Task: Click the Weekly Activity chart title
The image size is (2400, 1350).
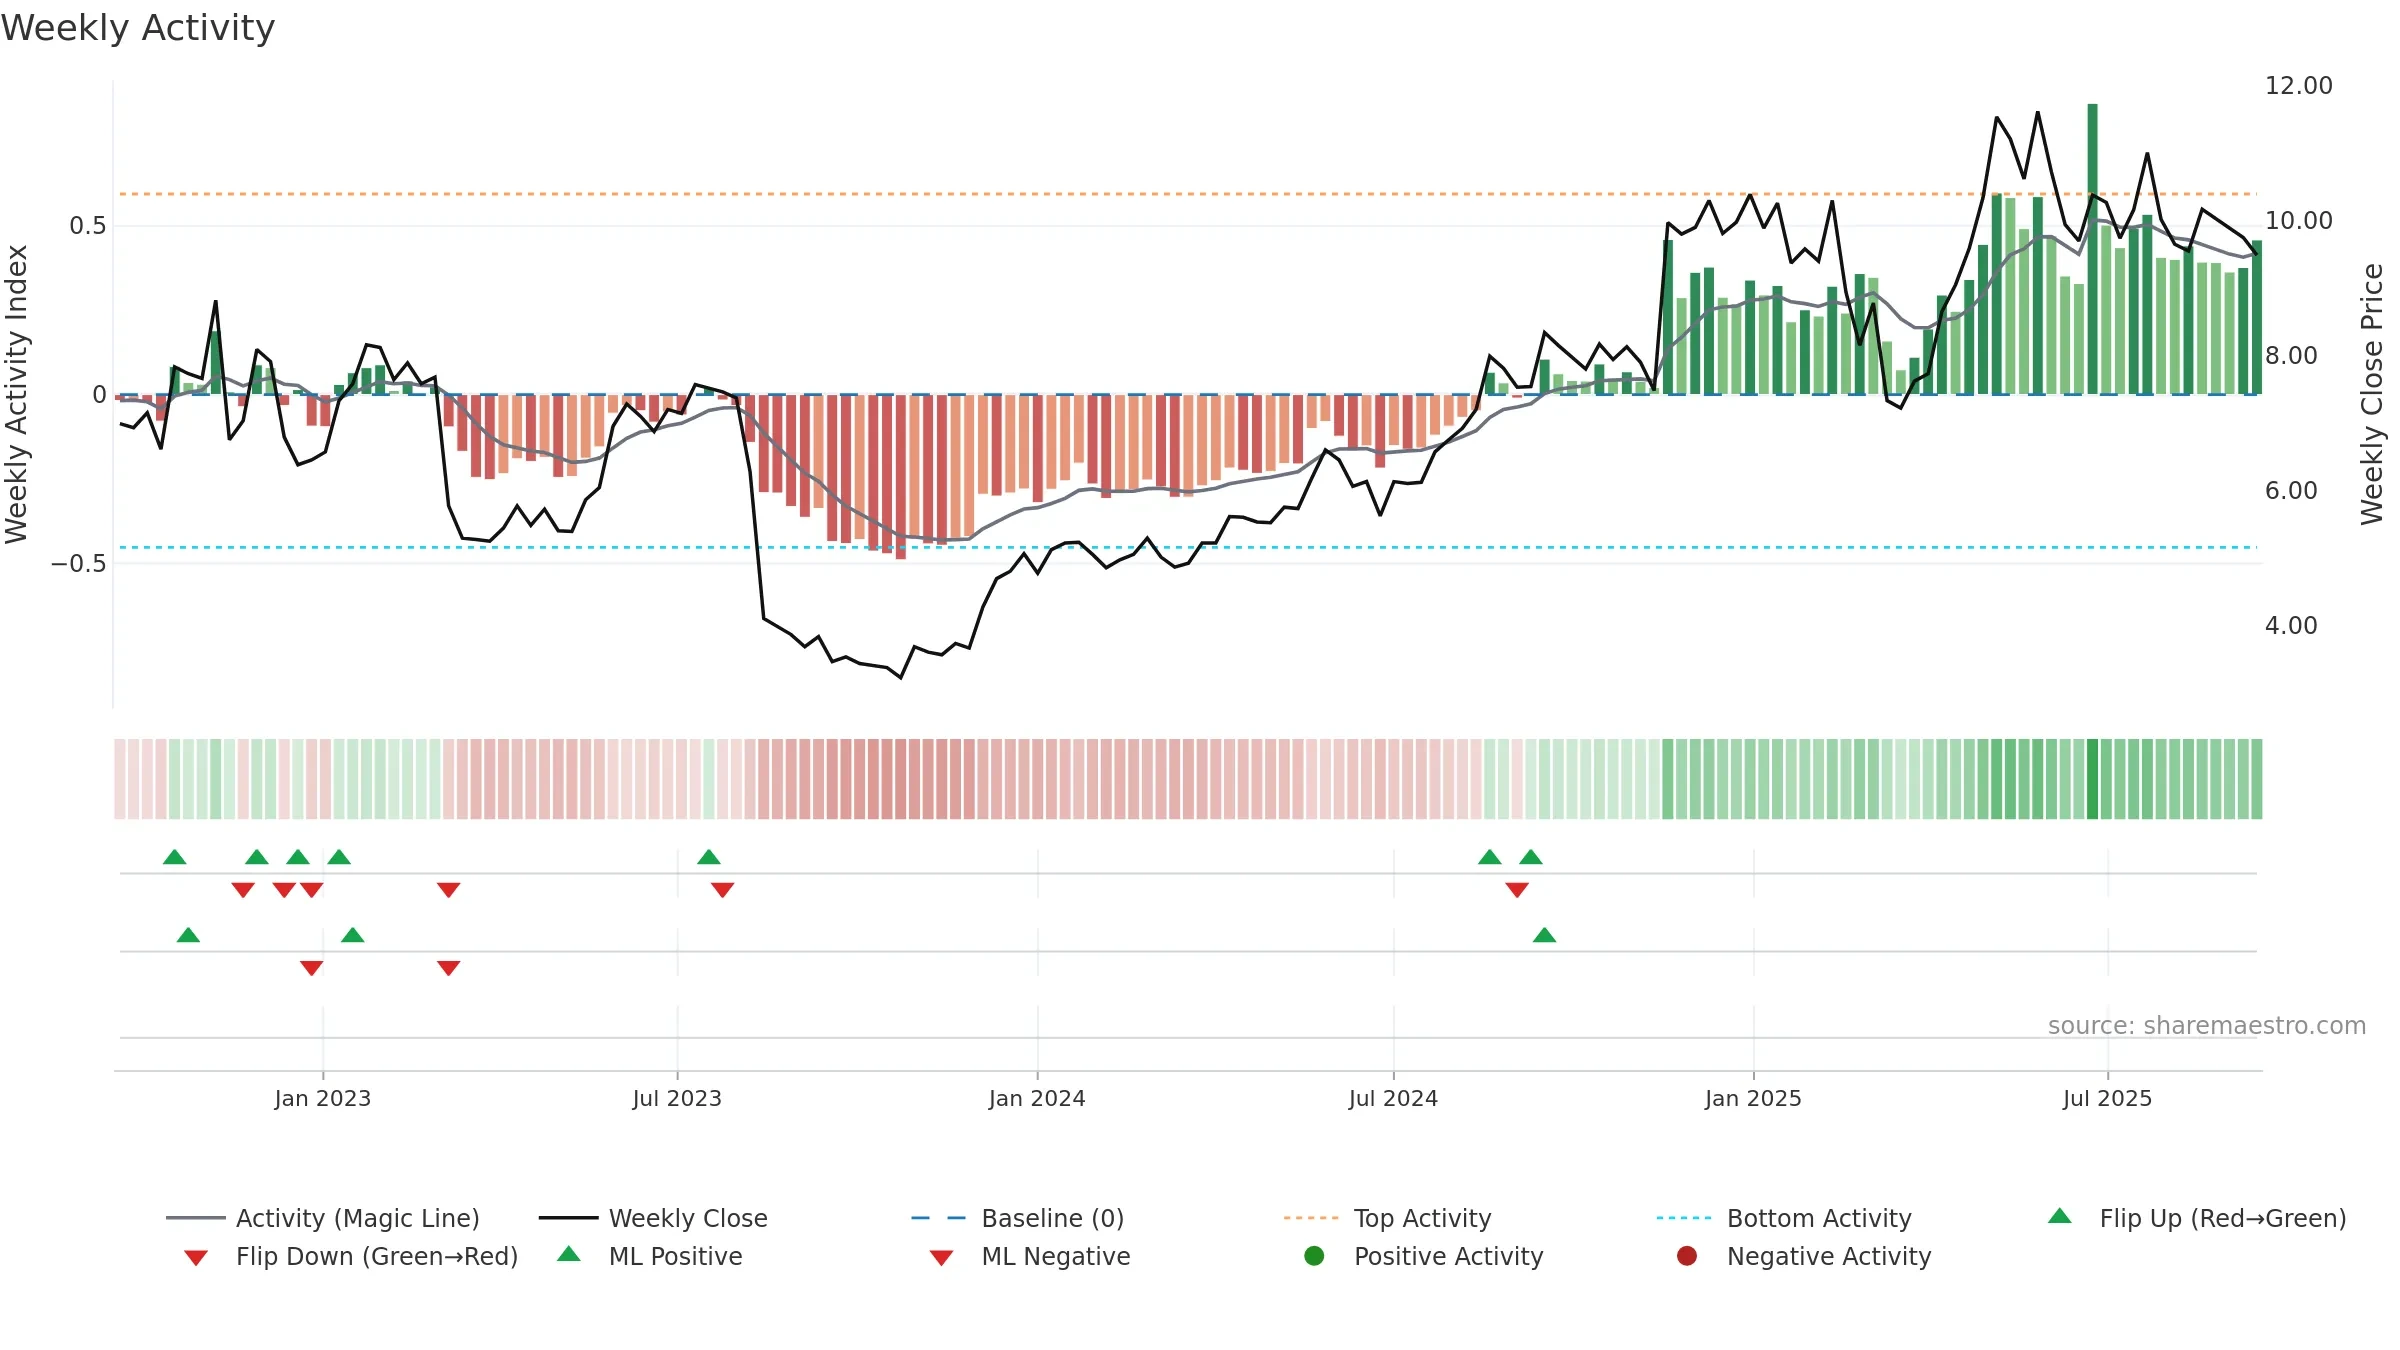Action: click(x=138, y=28)
